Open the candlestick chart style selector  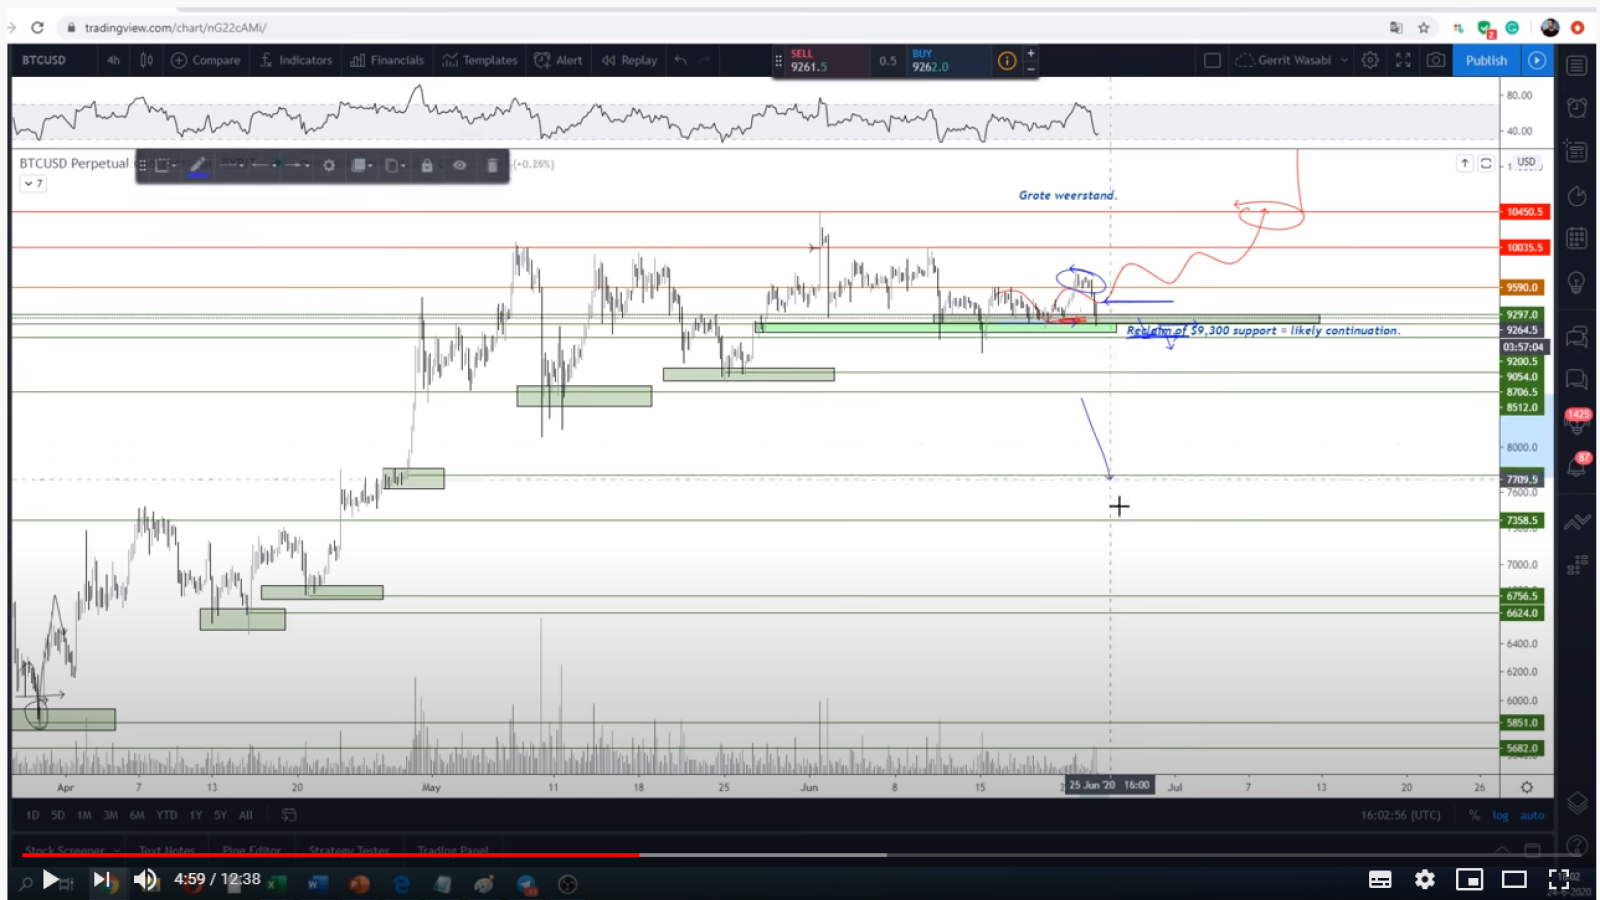pos(146,60)
